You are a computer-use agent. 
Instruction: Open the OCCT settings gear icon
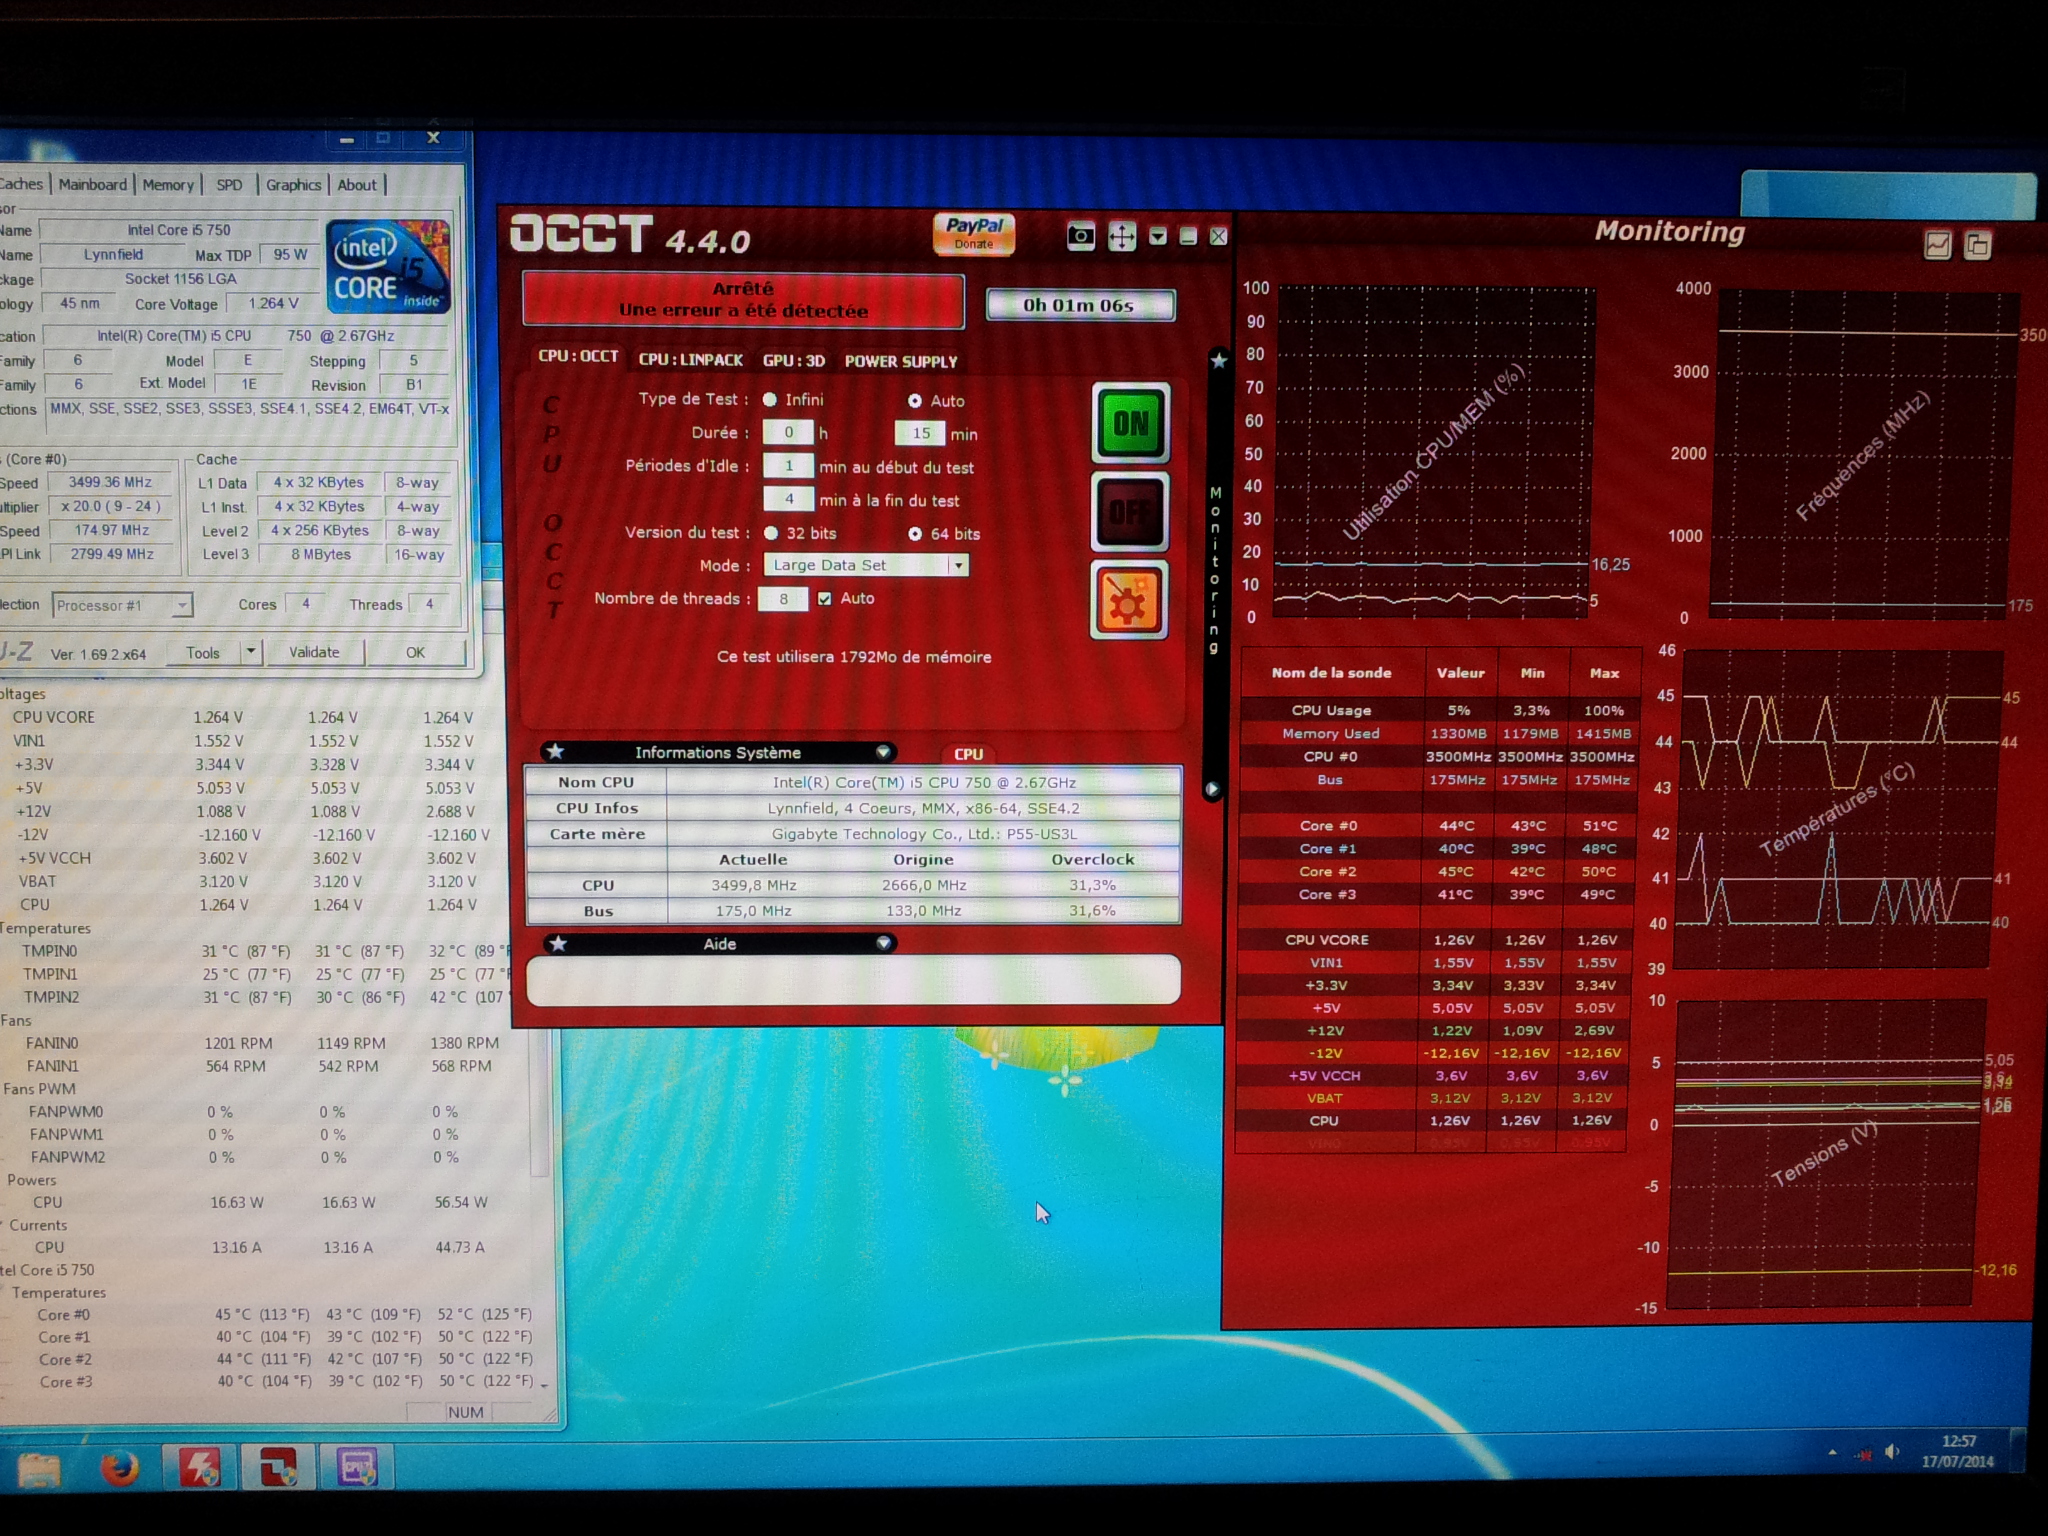click(x=1129, y=601)
